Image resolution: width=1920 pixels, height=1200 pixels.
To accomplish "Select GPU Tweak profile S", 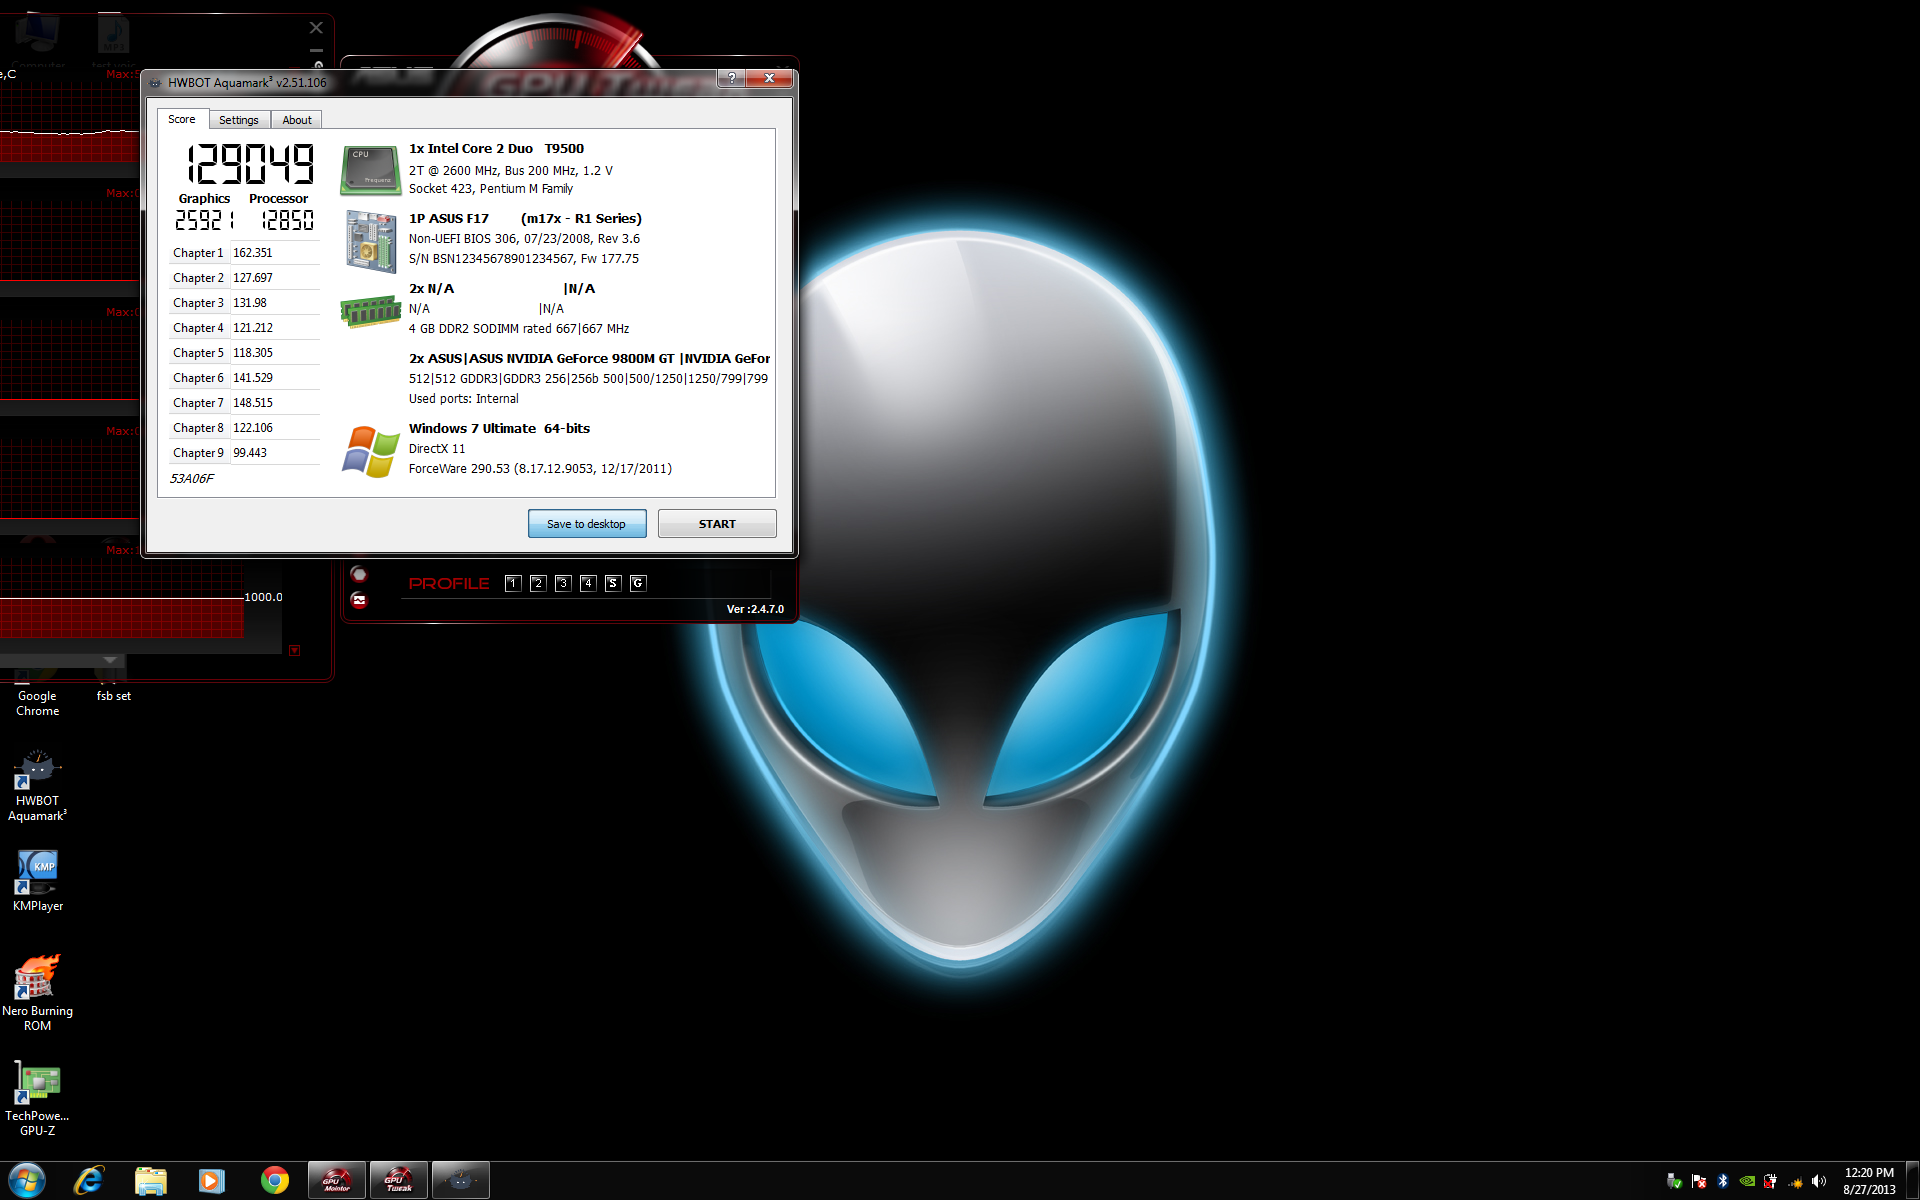I will tap(613, 583).
